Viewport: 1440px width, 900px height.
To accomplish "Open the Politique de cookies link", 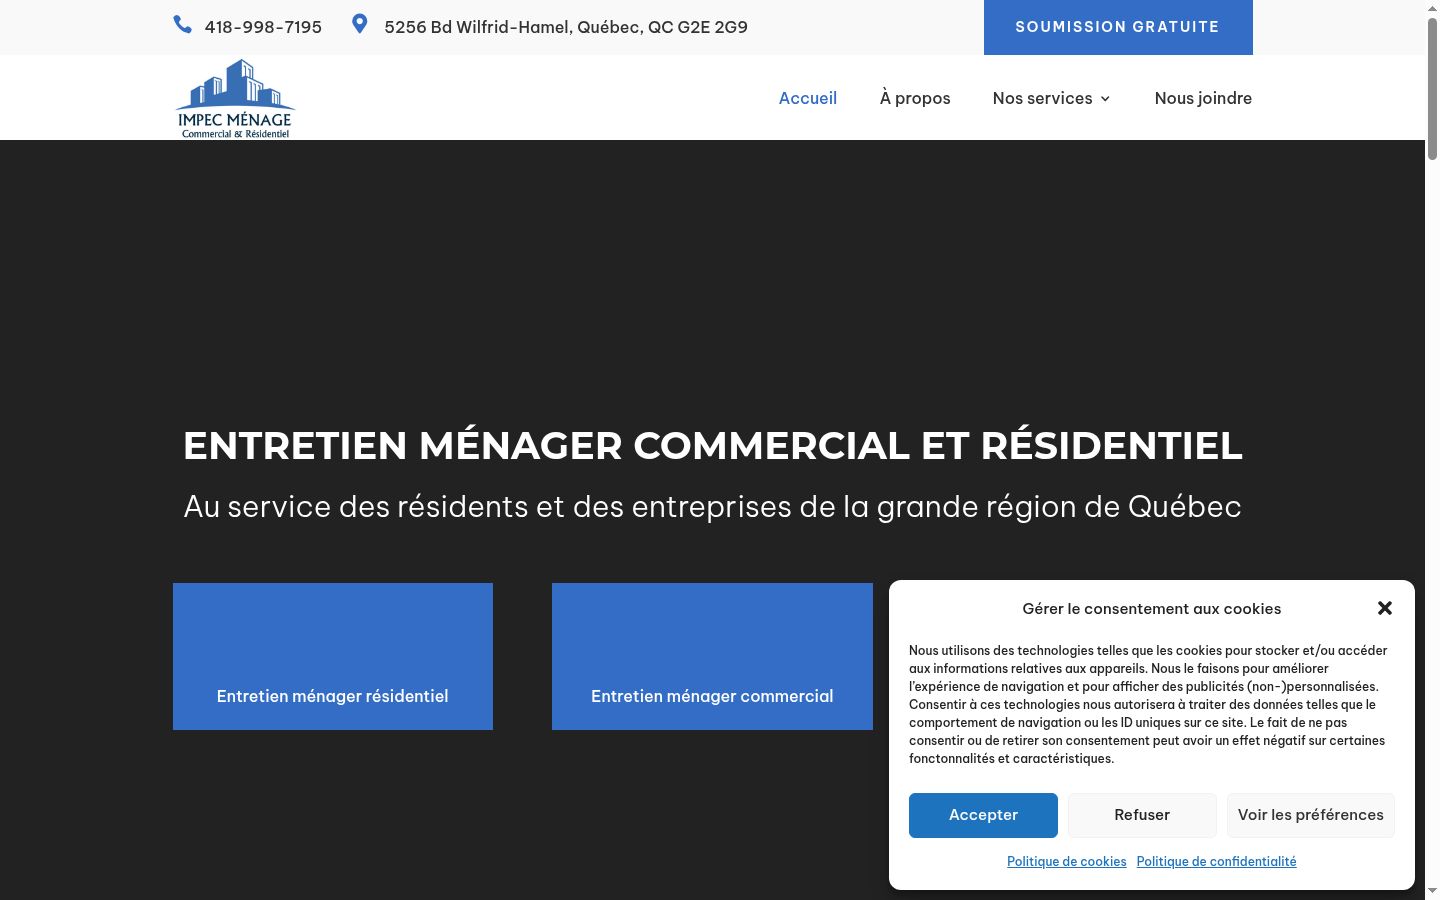I will pyautogui.click(x=1067, y=862).
